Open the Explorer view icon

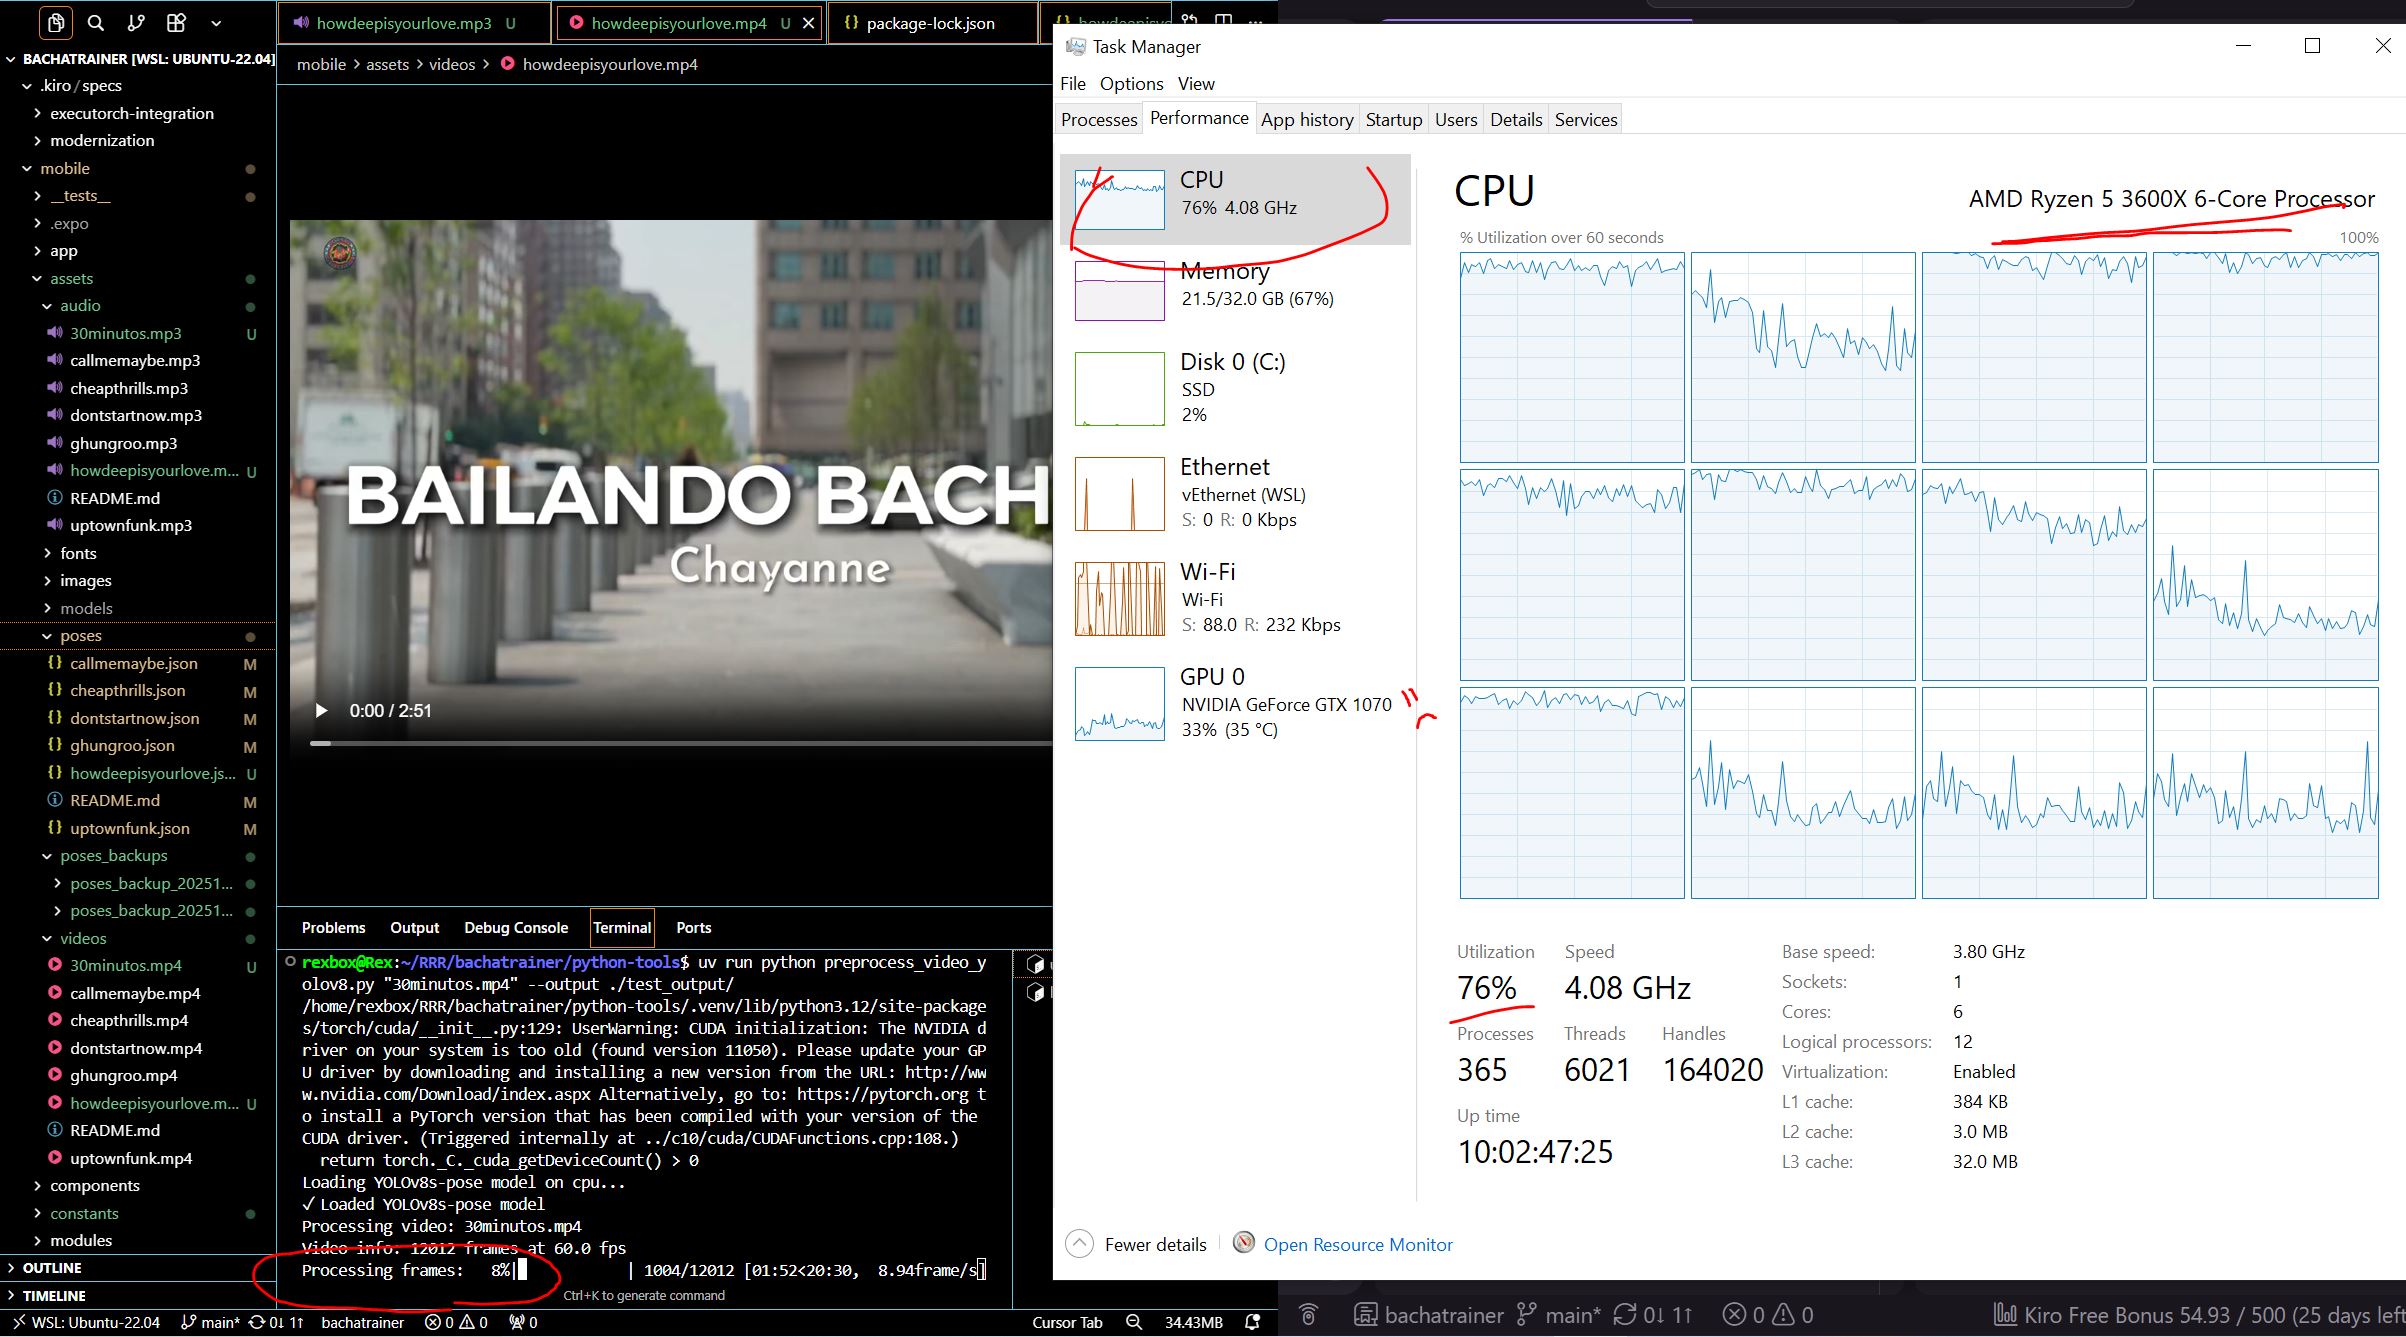56,22
